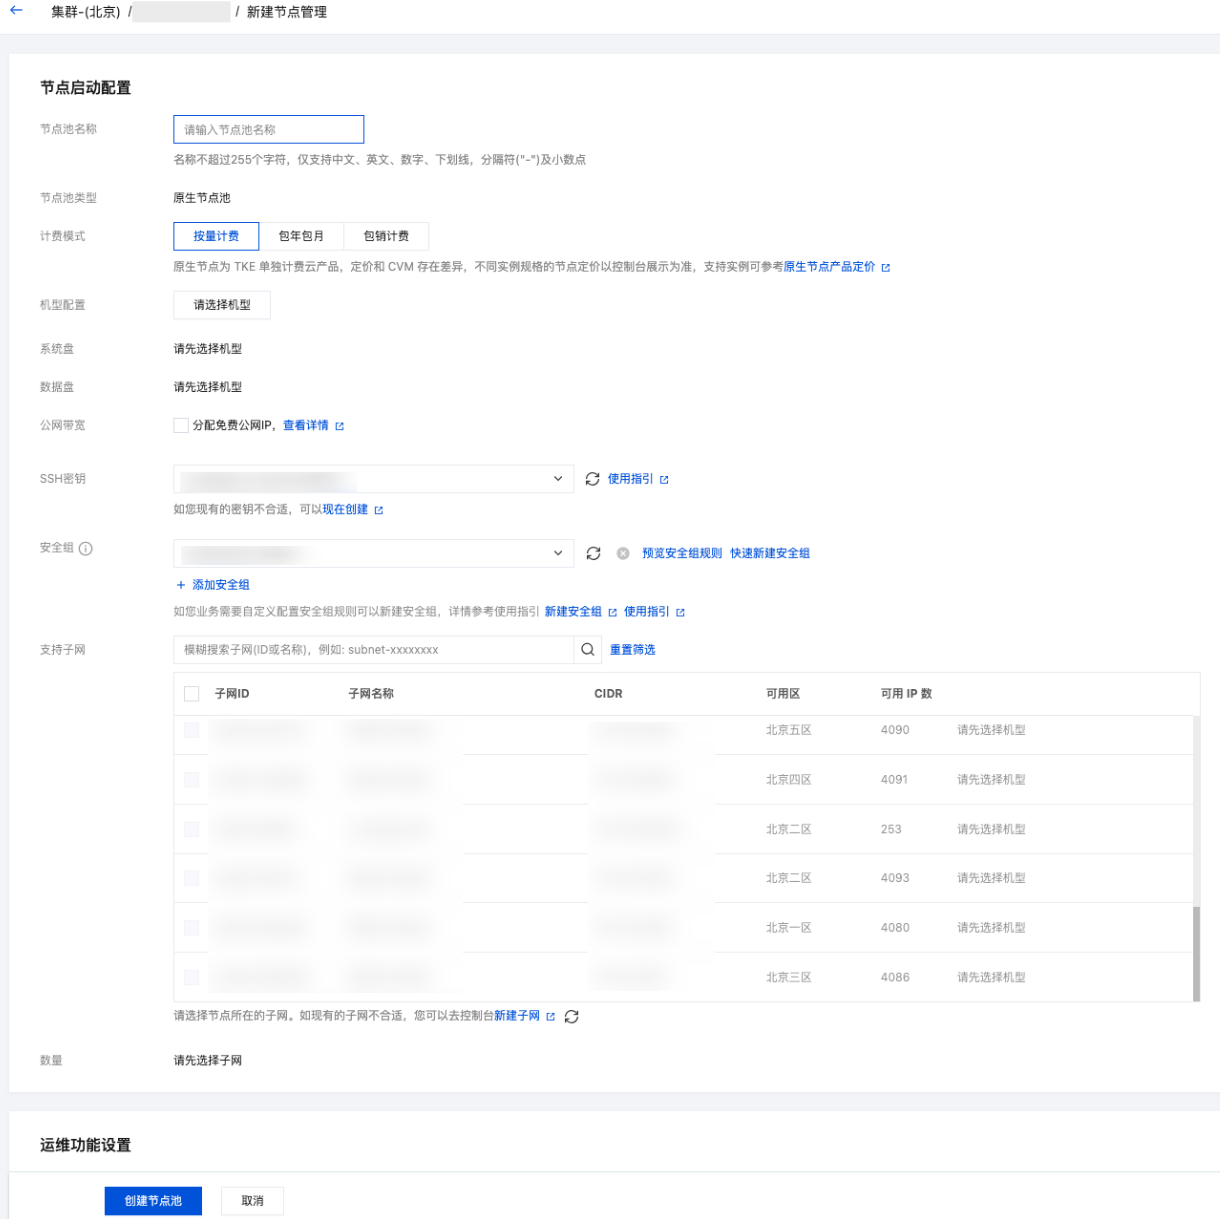Click 请选择机型 button
Viewport: 1220px width, 1219px height.
click(x=222, y=305)
